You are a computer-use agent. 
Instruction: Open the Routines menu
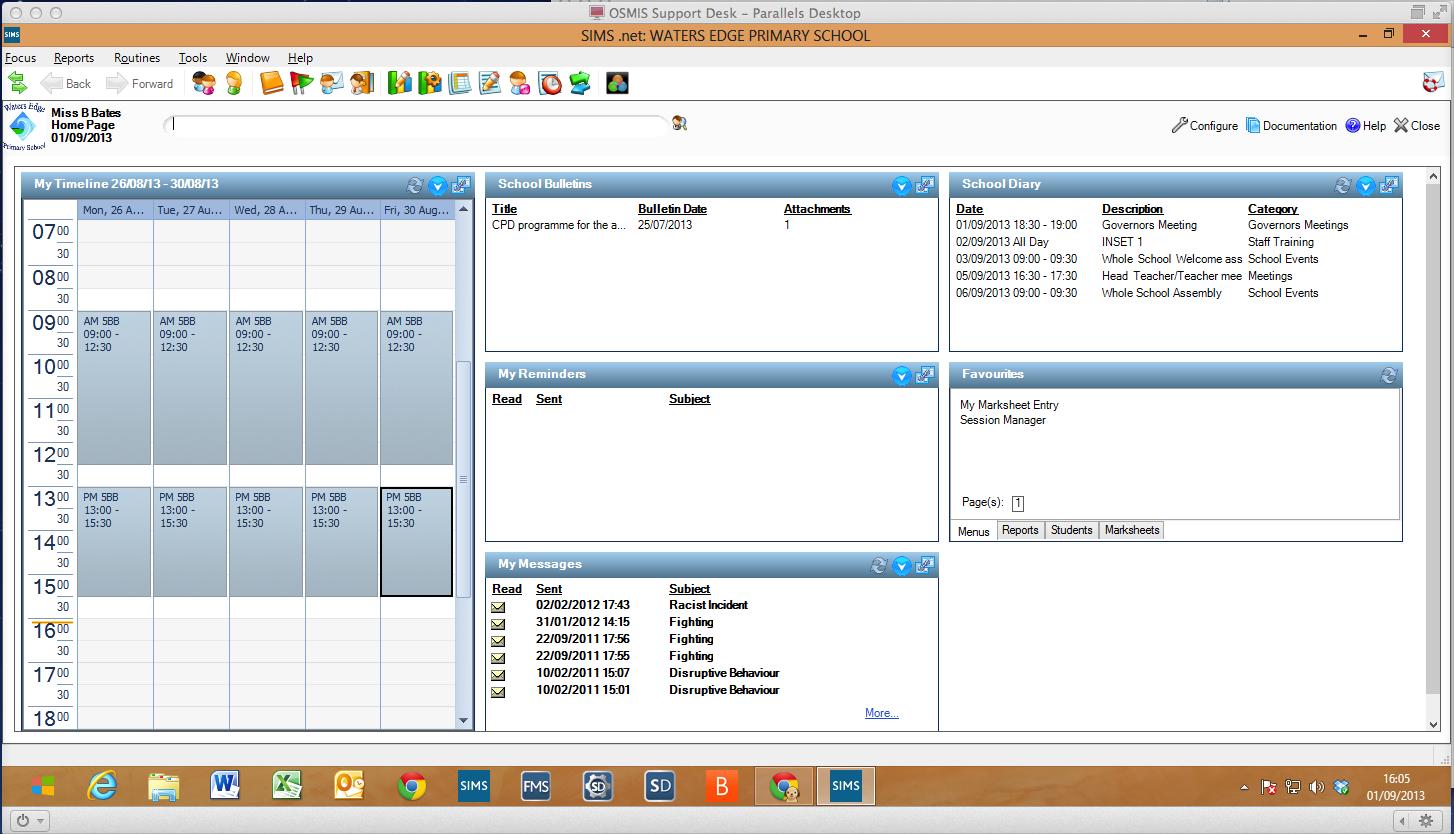(136, 58)
